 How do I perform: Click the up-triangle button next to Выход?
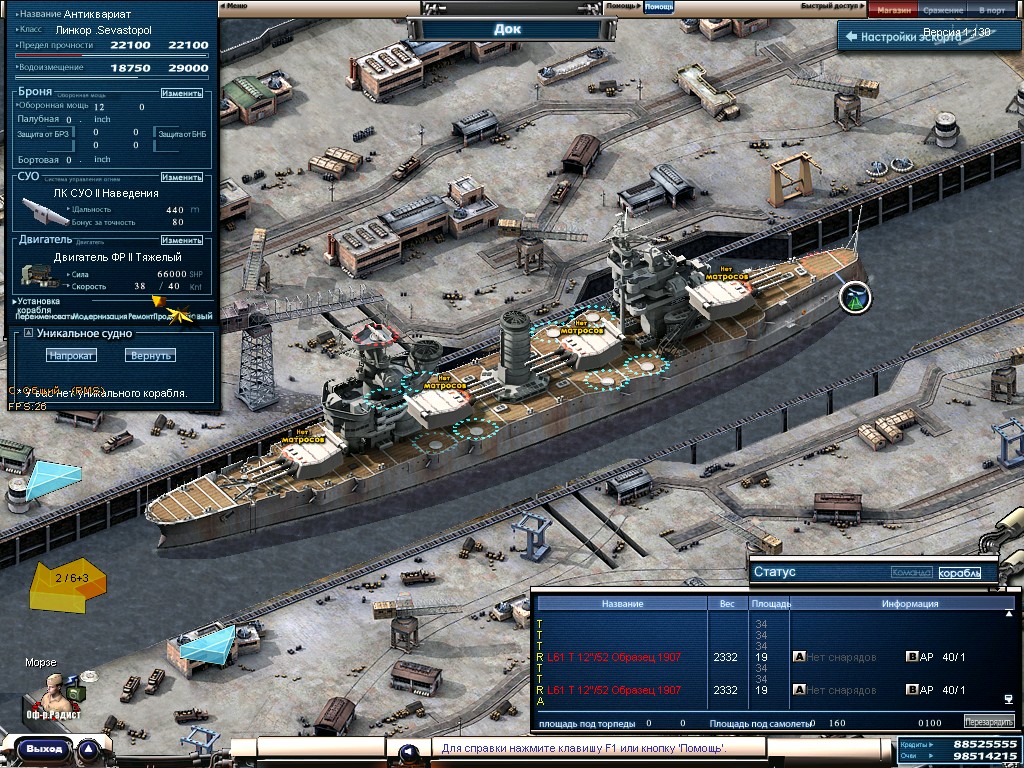89,748
